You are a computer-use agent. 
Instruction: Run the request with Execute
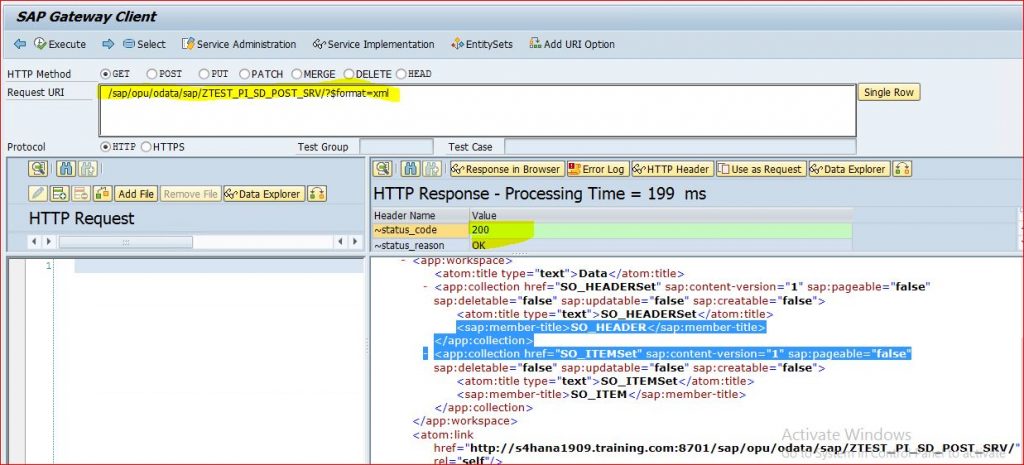60,44
